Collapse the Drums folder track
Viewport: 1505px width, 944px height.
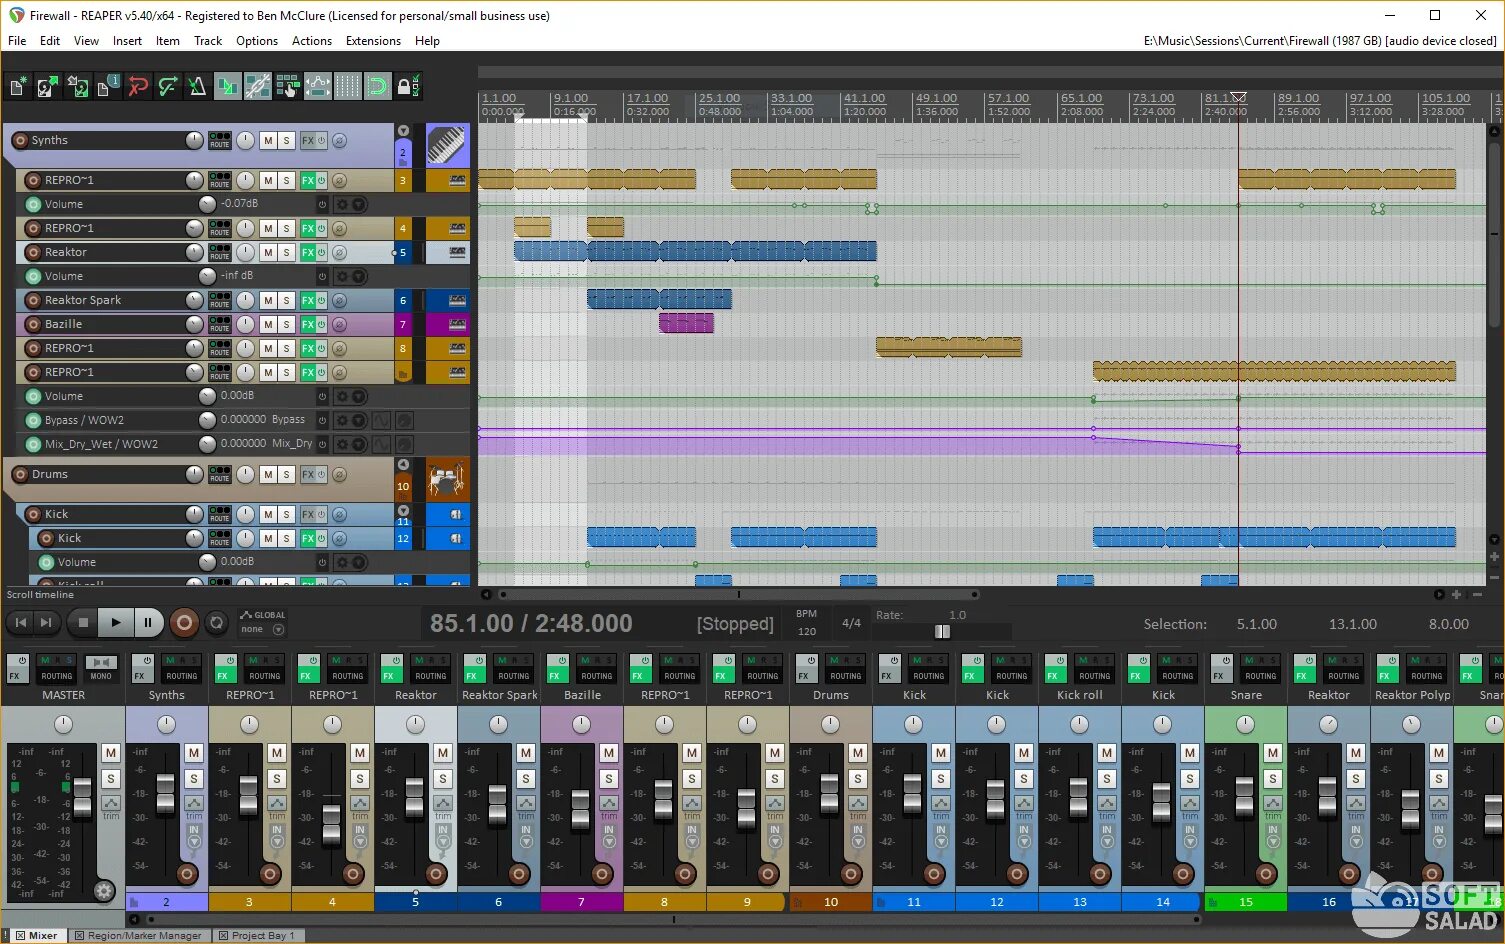pyautogui.click(x=403, y=465)
